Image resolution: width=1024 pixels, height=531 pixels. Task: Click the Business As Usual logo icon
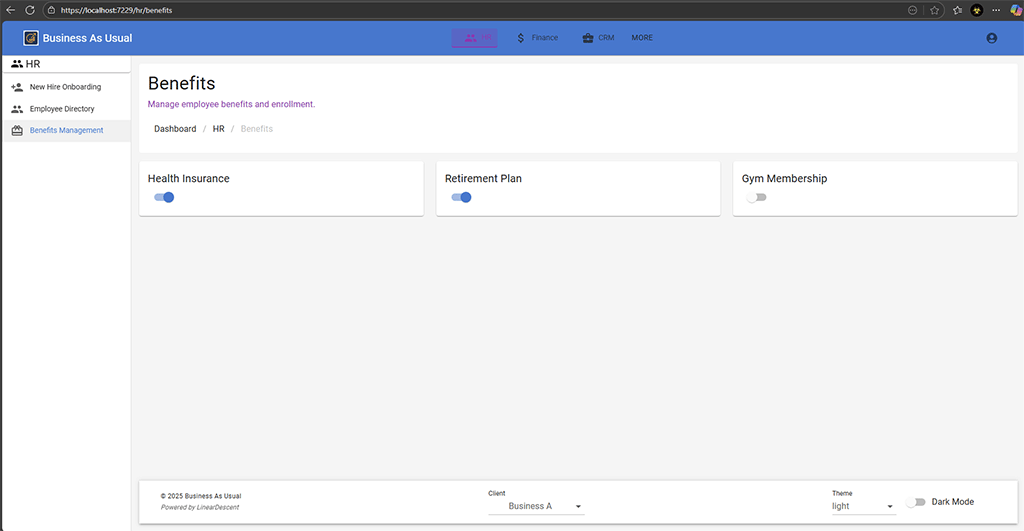pyautogui.click(x=31, y=38)
